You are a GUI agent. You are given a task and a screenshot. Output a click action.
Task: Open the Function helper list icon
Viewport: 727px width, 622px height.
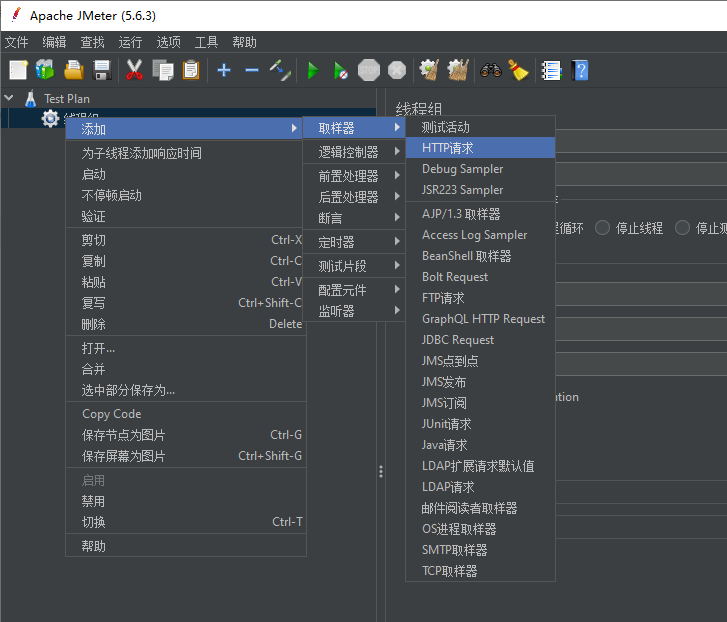tap(551, 70)
